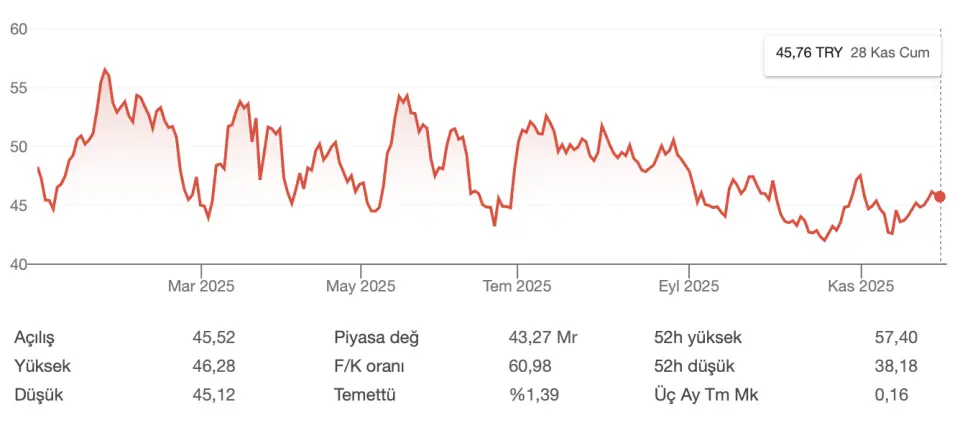Click the Kas 2025 axis label
This screenshot has width=960, height=435.
[860, 286]
